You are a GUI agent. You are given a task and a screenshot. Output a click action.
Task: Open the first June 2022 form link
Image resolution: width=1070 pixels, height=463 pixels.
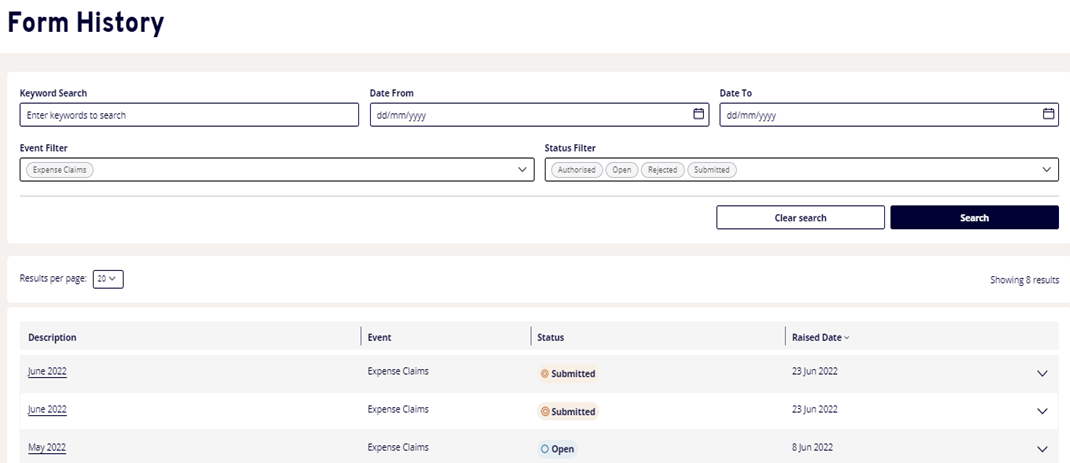pos(47,372)
